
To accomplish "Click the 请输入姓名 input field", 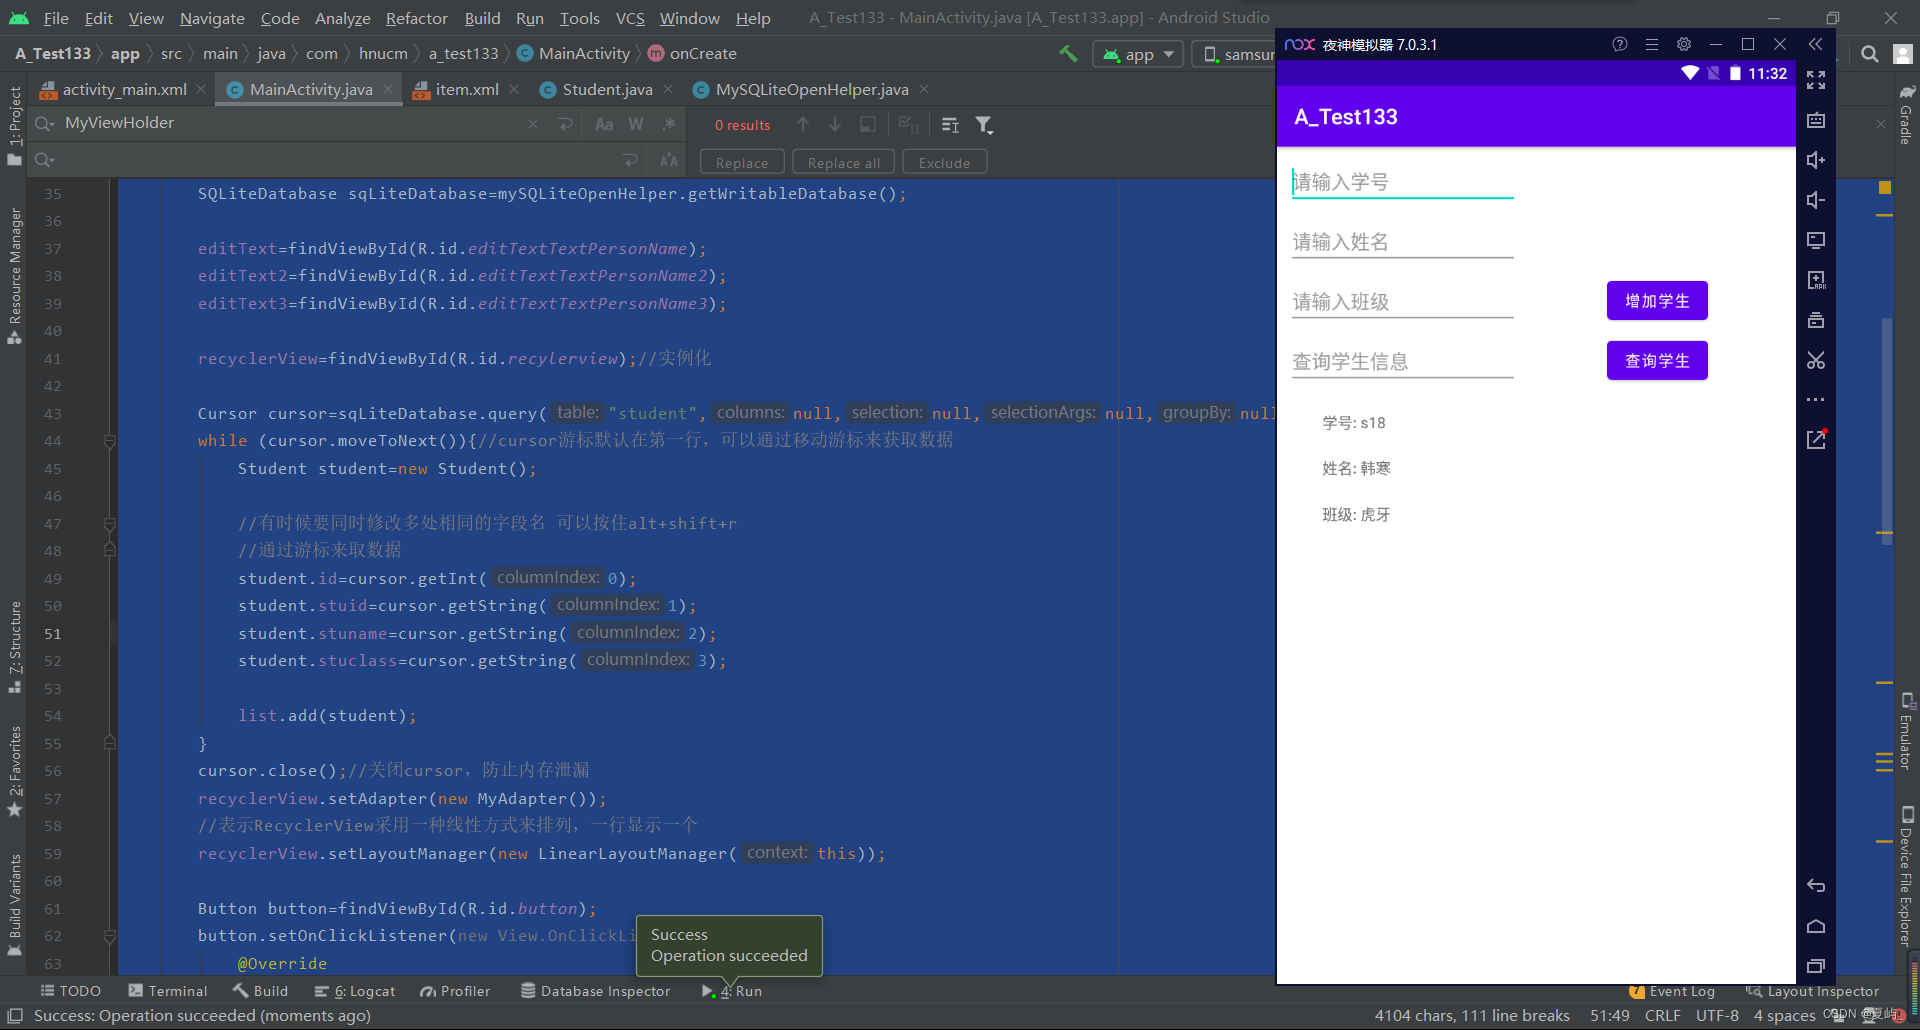I will pos(1402,242).
